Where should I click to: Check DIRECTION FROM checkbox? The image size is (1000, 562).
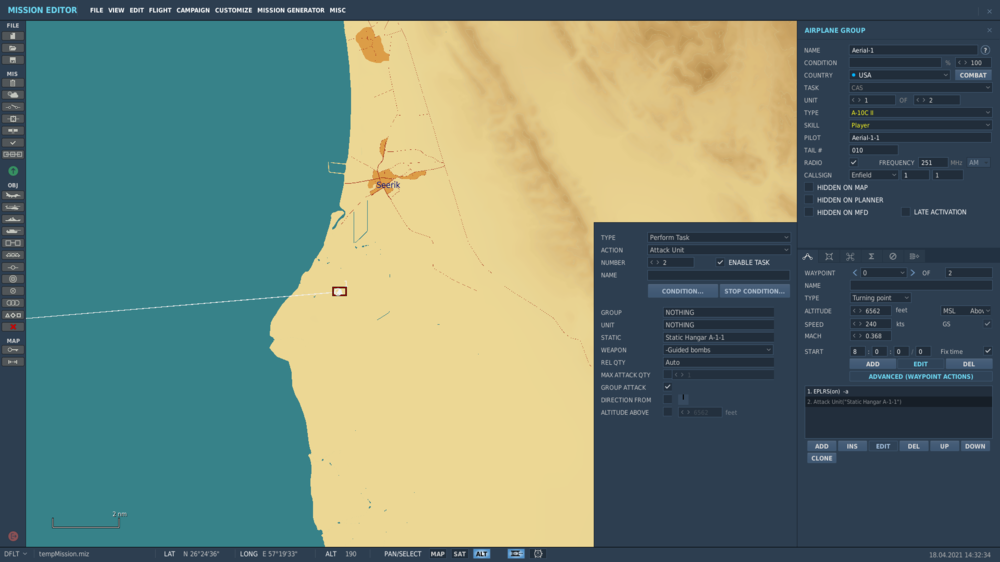coord(668,399)
